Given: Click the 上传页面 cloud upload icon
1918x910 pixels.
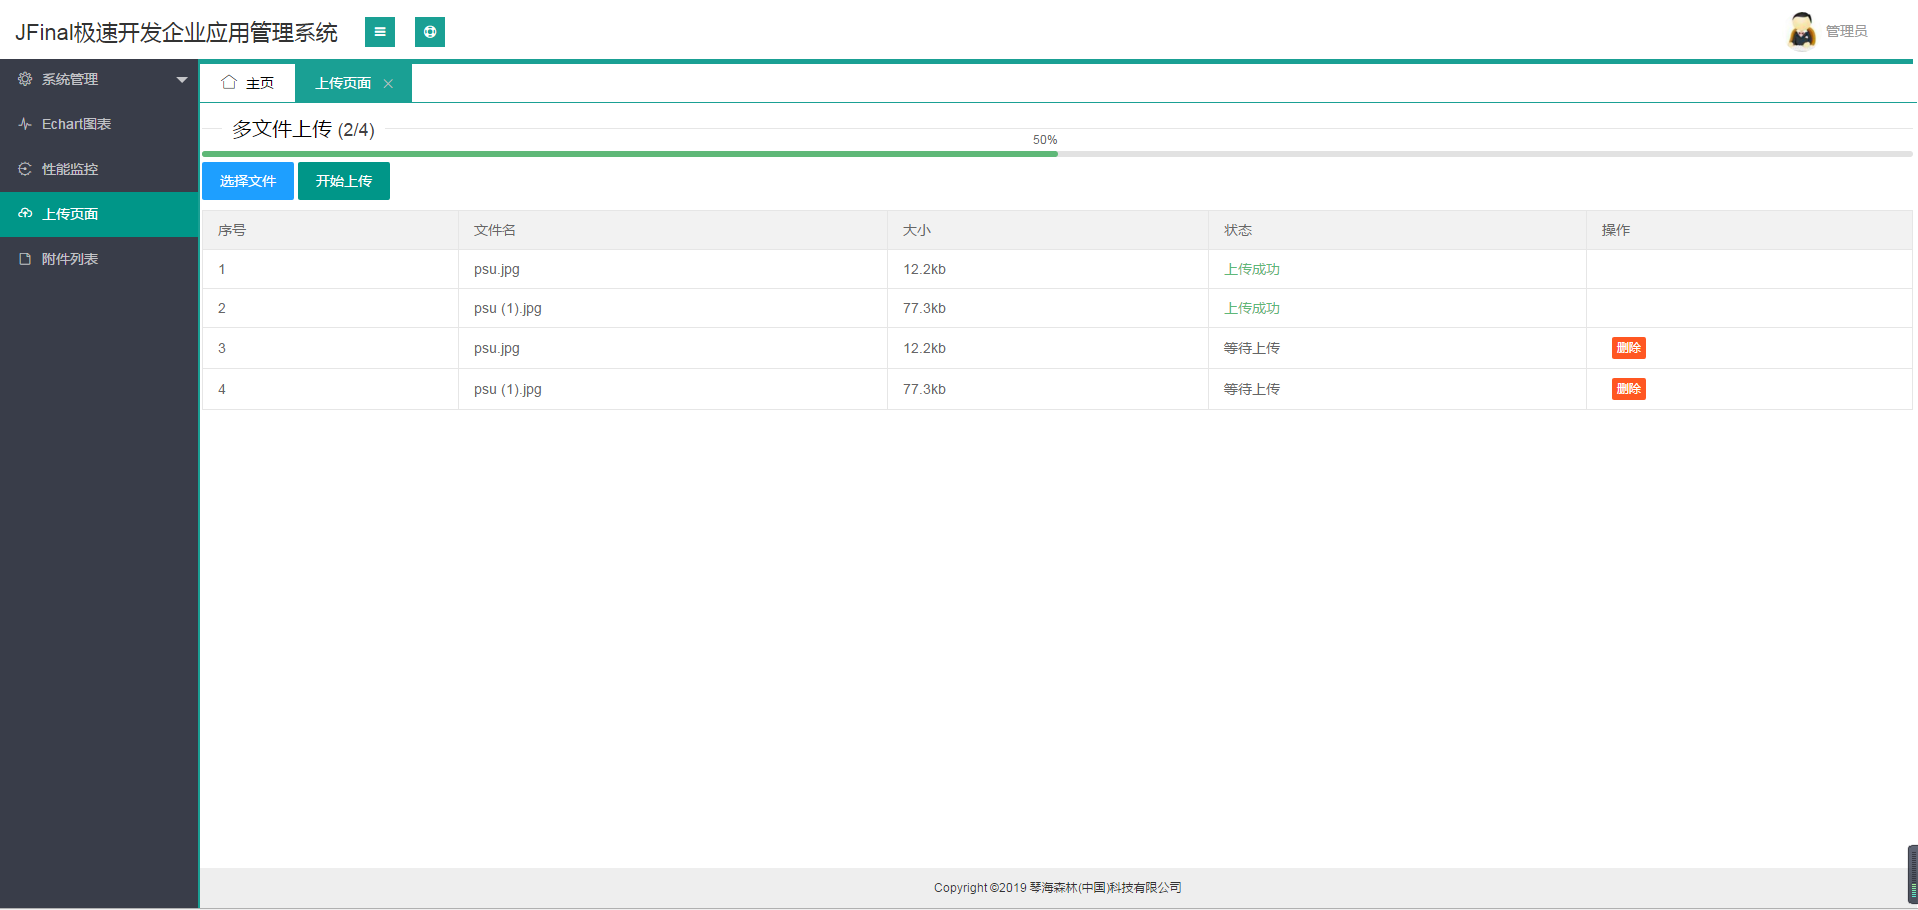Looking at the screenshot, I should (25, 214).
